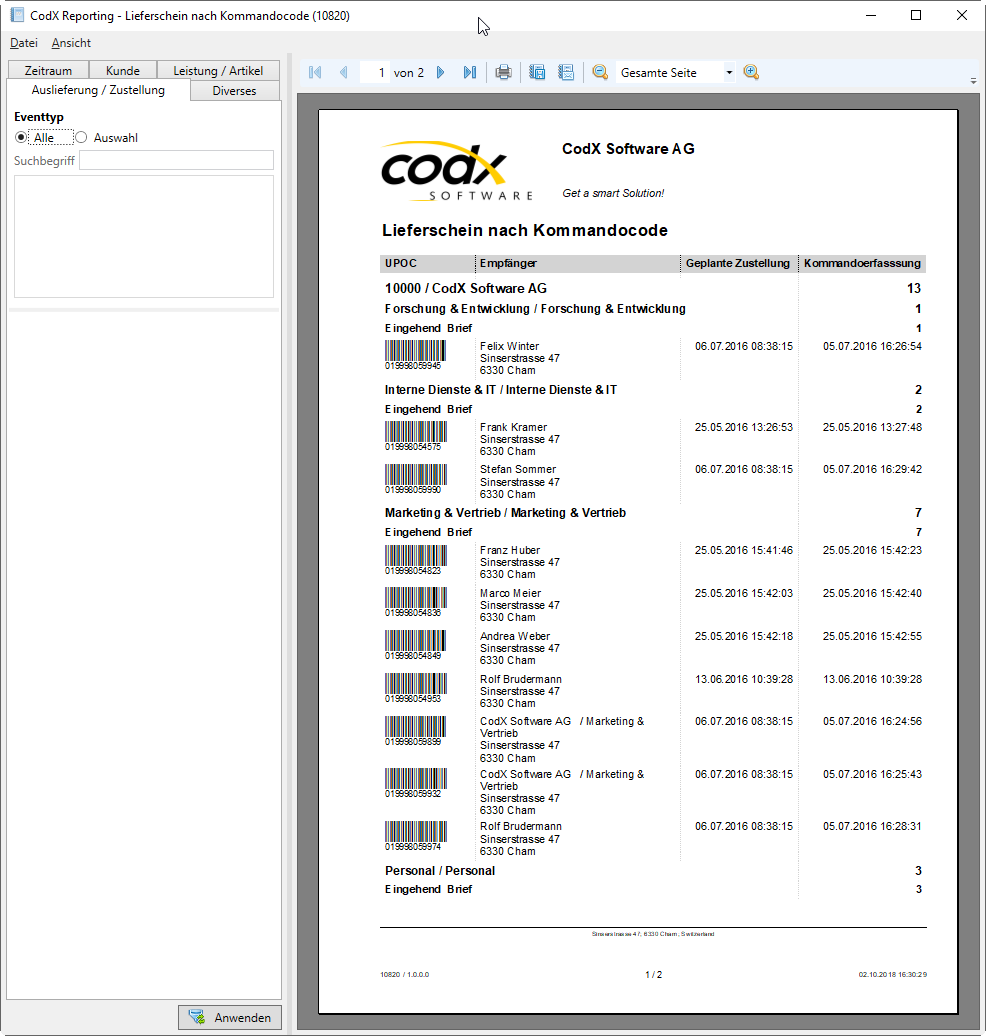Go to previous report page
The width and height of the screenshot is (986, 1036).
[344, 73]
